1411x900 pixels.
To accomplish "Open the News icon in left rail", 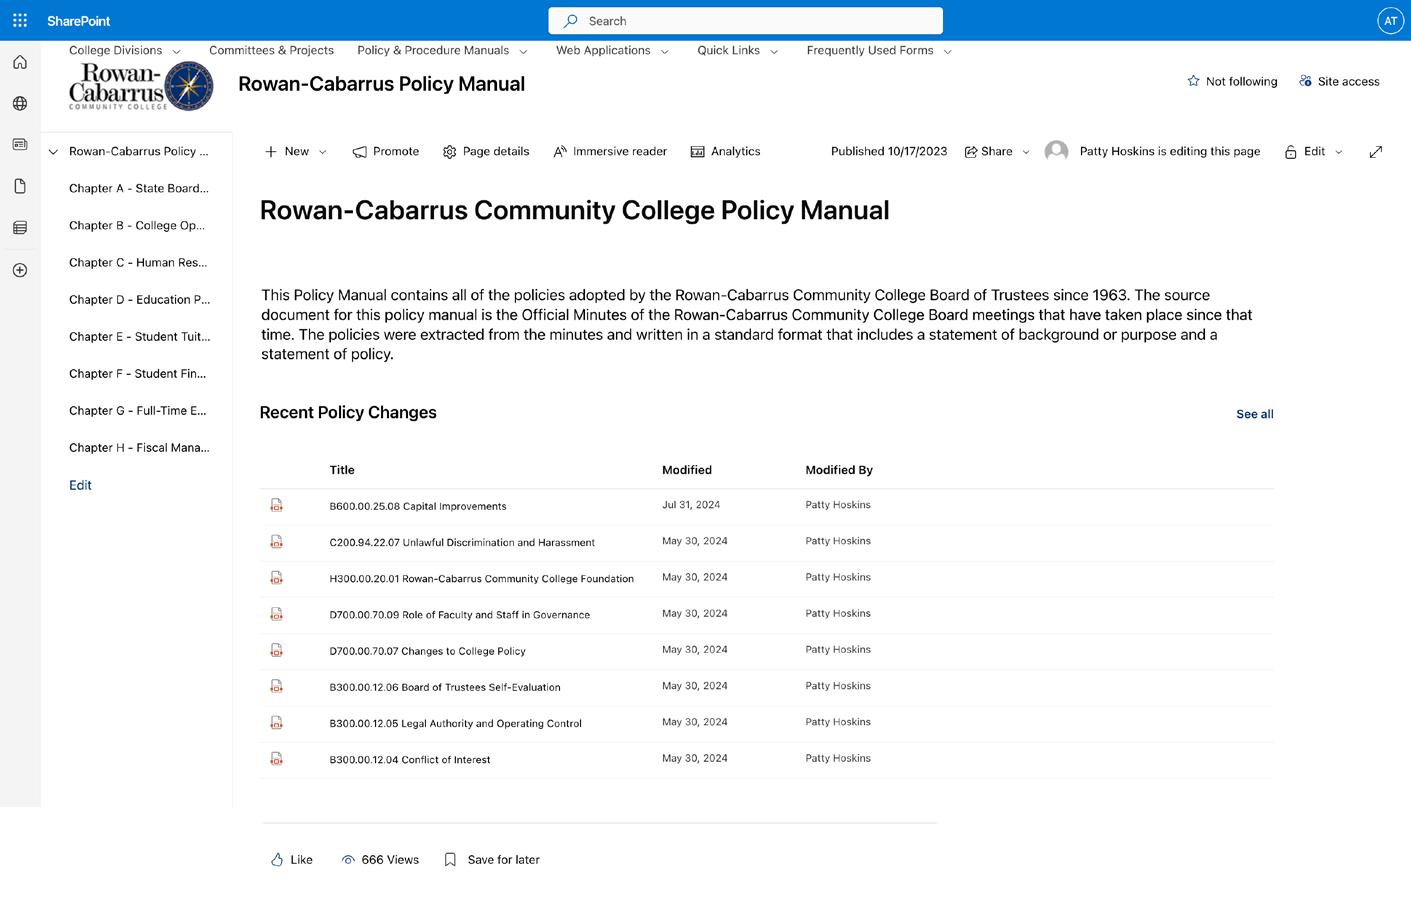I will pyautogui.click(x=20, y=145).
